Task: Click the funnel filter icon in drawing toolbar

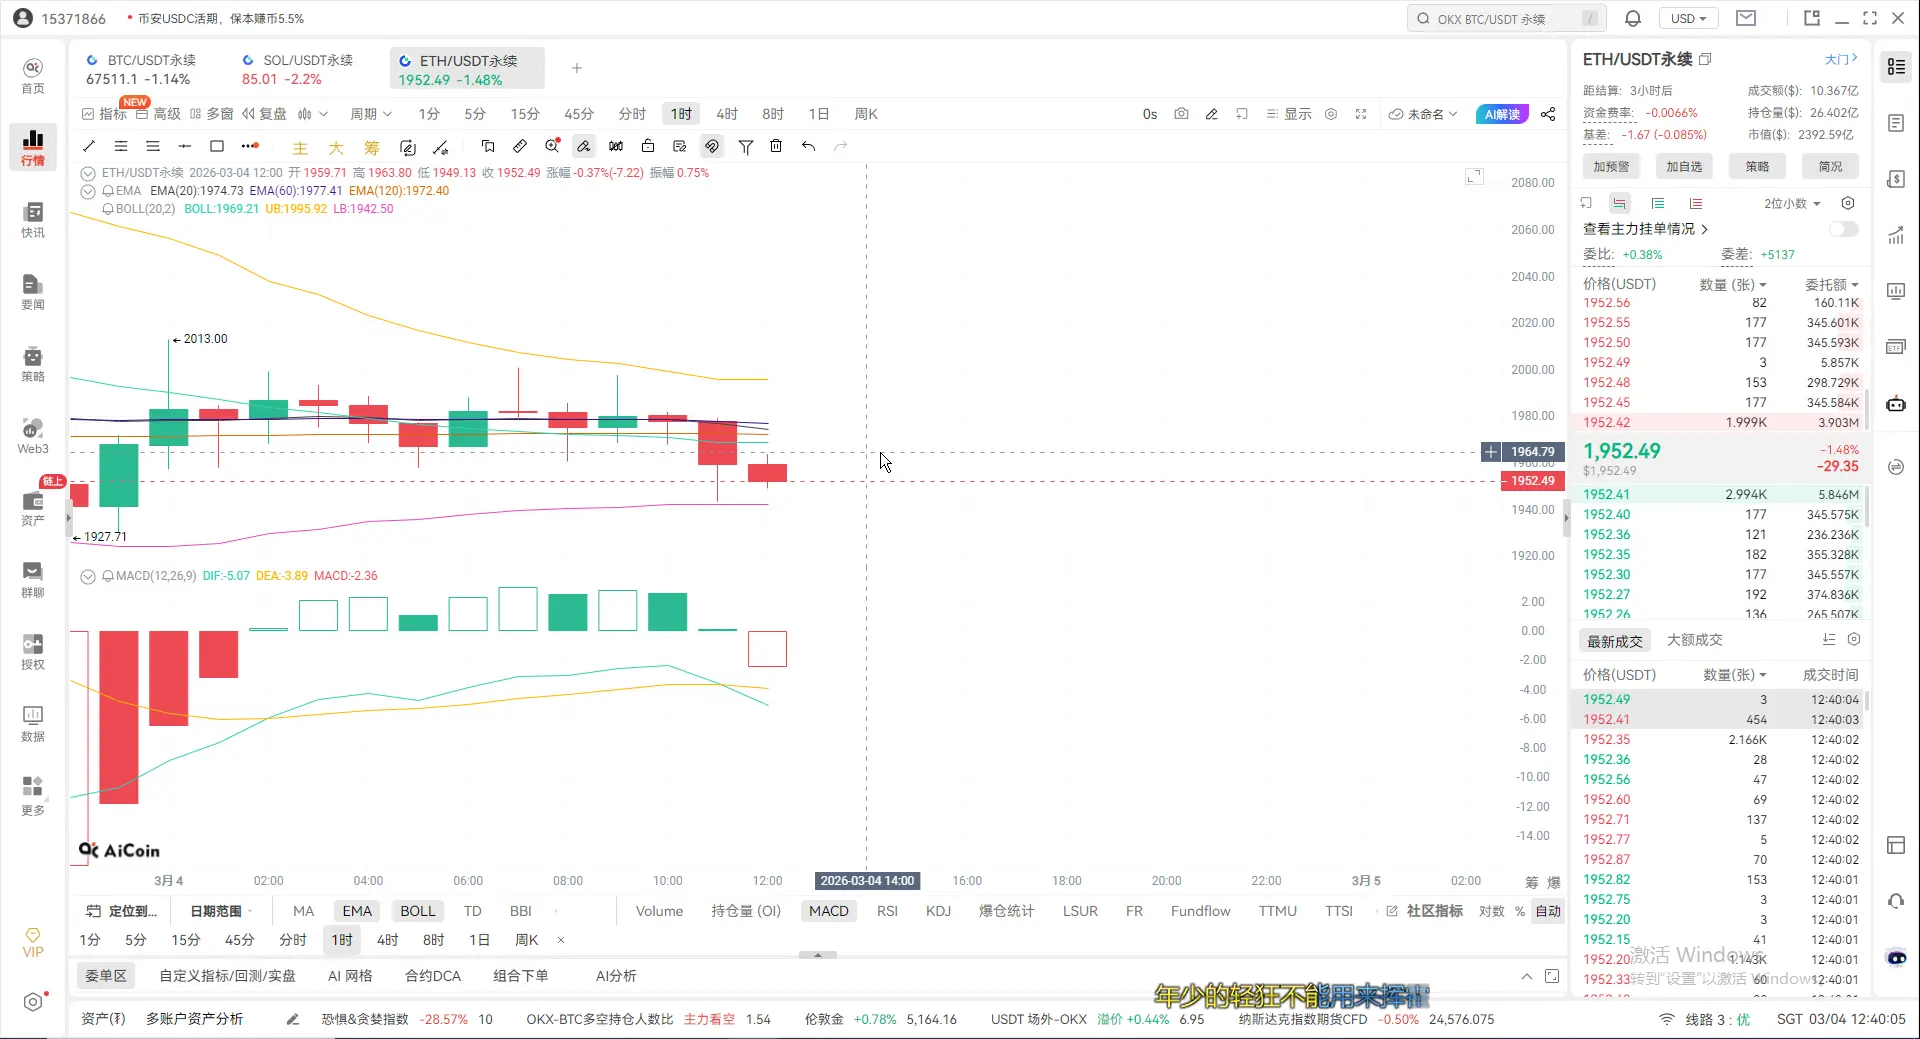Action: pos(746,146)
